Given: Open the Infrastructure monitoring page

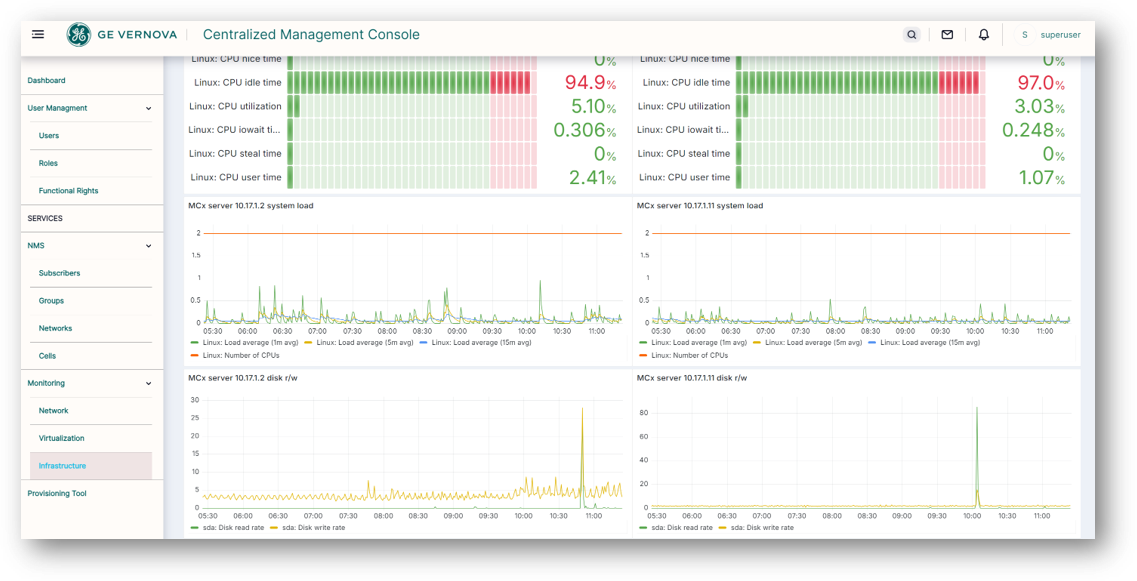Looking at the screenshot, I should (62, 466).
